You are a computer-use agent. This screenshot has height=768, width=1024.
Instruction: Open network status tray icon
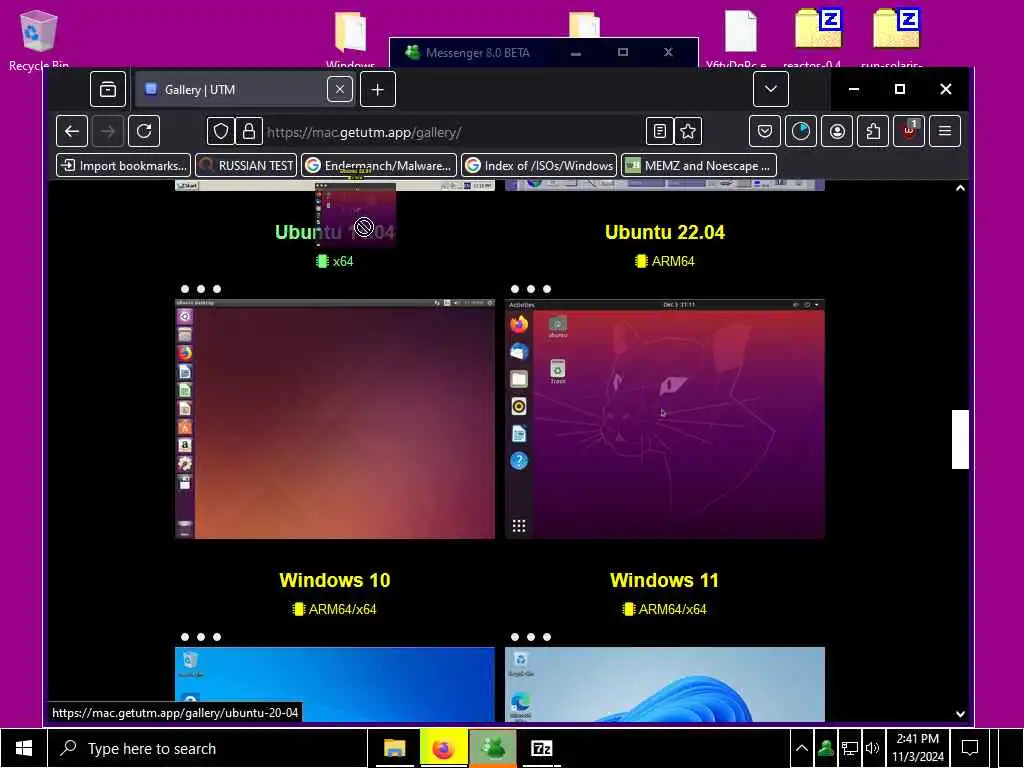(x=850, y=748)
